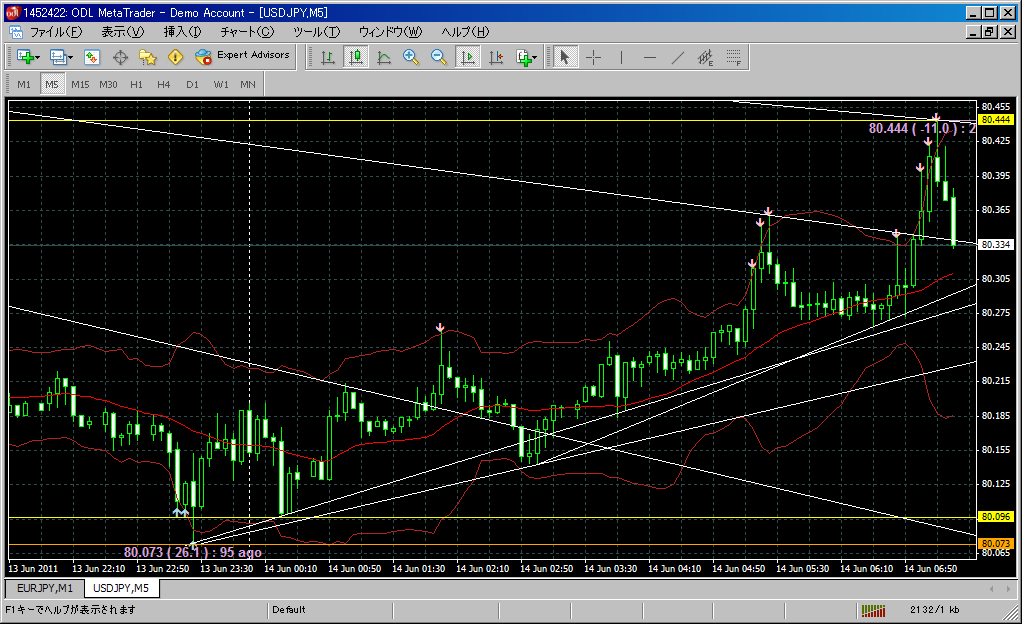
Task: Open the chart templates dropdown arrow
Action: [535, 58]
